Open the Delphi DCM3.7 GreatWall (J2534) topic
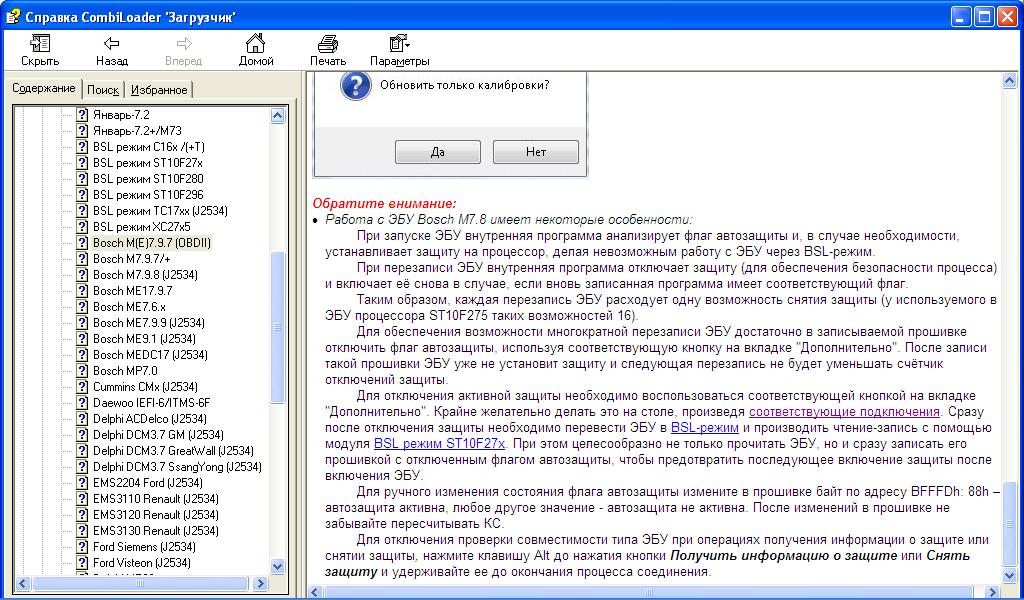Image resolution: width=1024 pixels, height=600 pixels. click(x=172, y=451)
